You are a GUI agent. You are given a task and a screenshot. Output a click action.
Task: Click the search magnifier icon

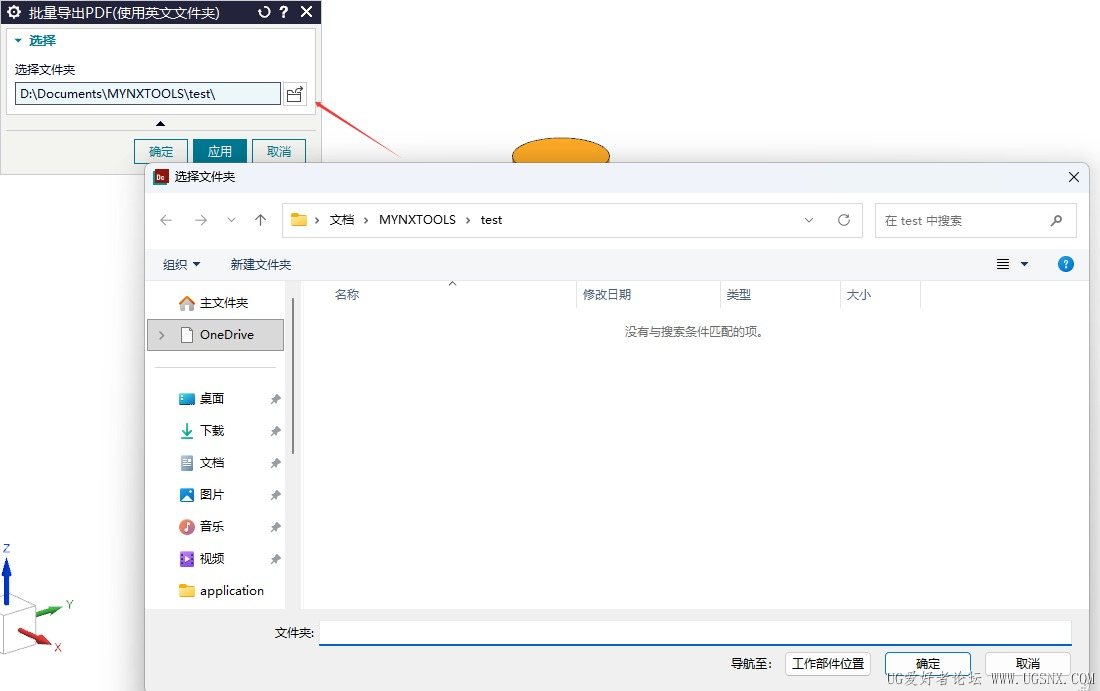[1056, 221]
